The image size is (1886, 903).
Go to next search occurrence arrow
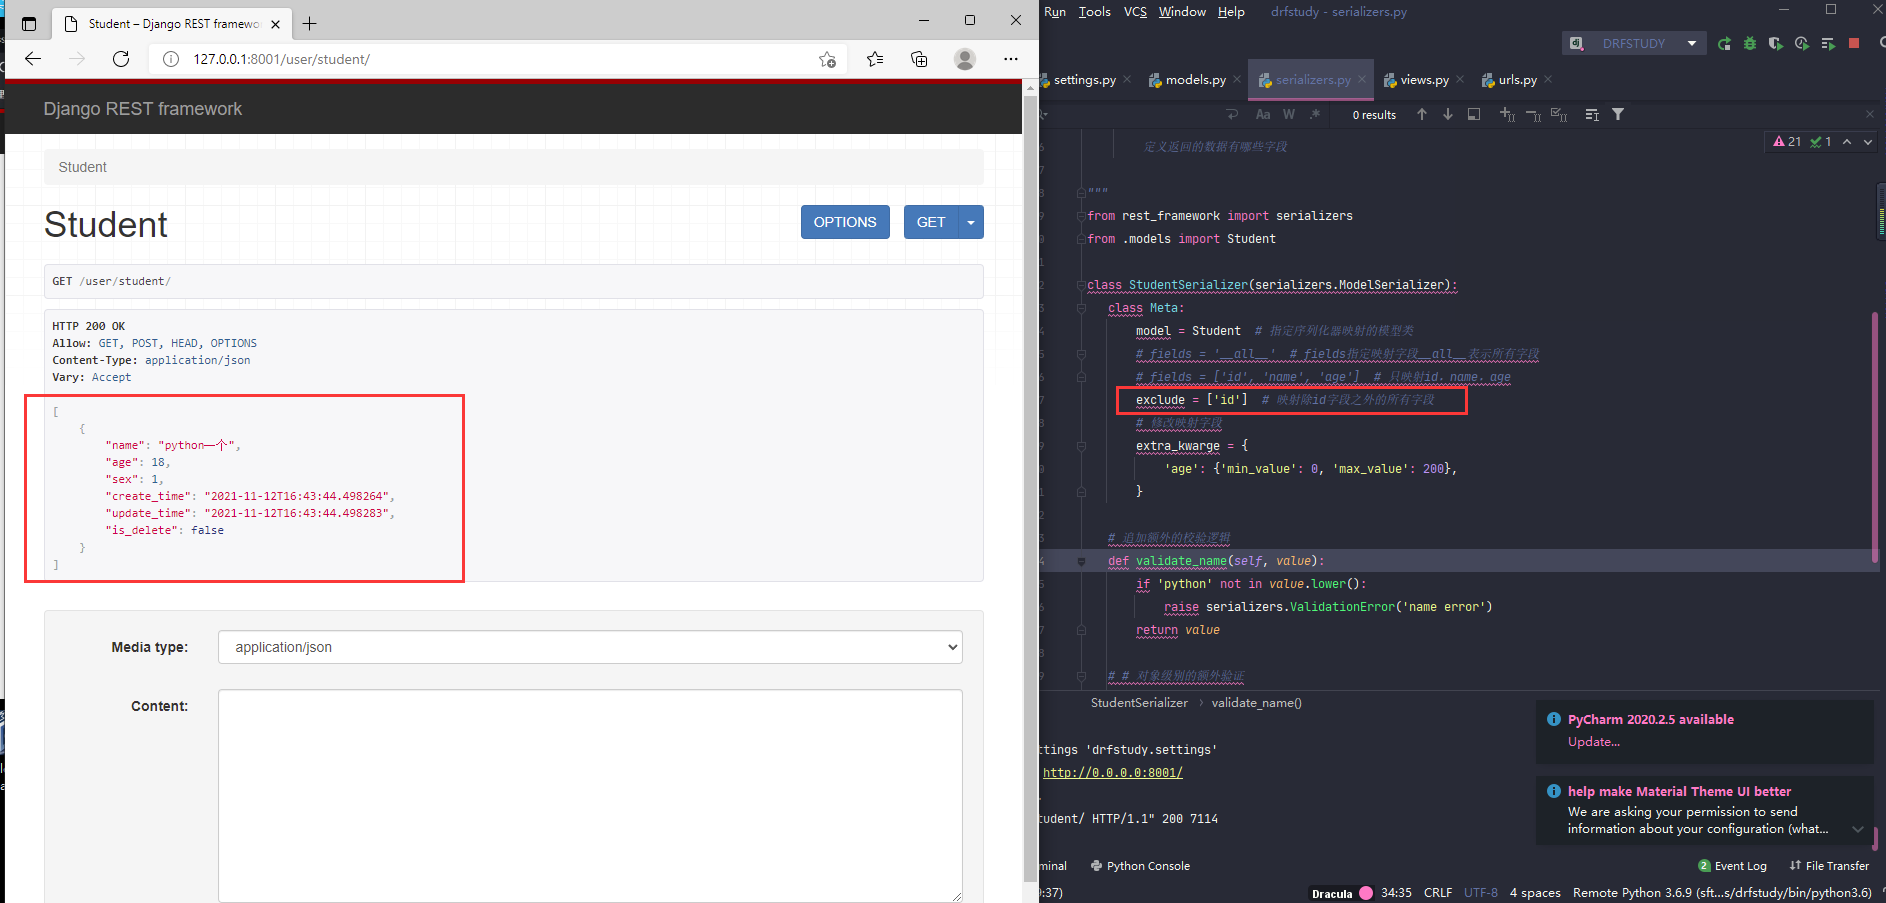(x=1448, y=114)
